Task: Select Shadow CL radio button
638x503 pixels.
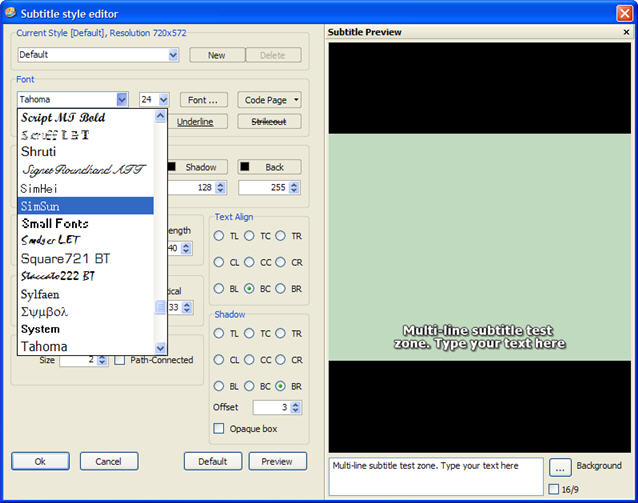Action: [219, 360]
